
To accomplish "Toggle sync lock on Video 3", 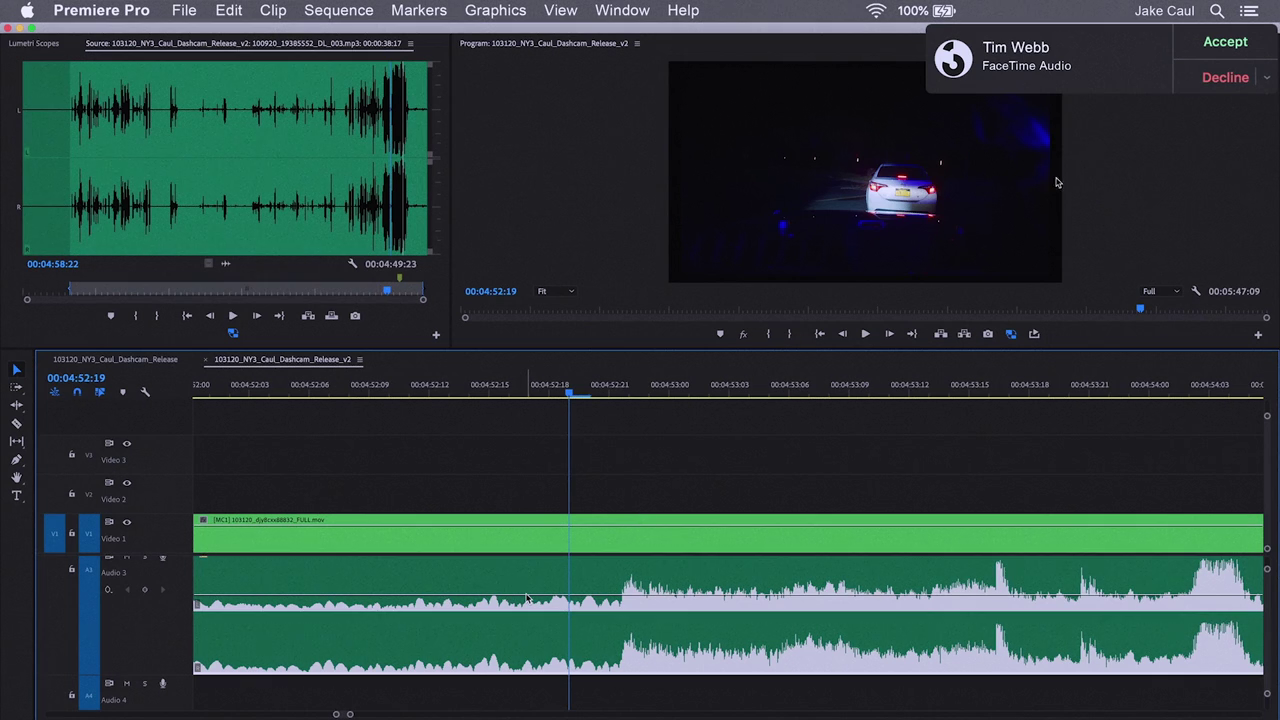I will tap(109, 443).
